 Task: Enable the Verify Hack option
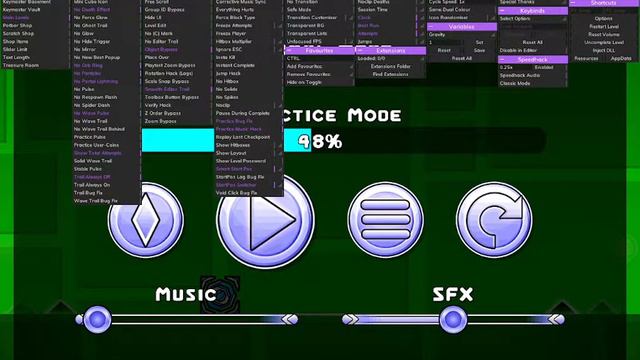[177, 105]
